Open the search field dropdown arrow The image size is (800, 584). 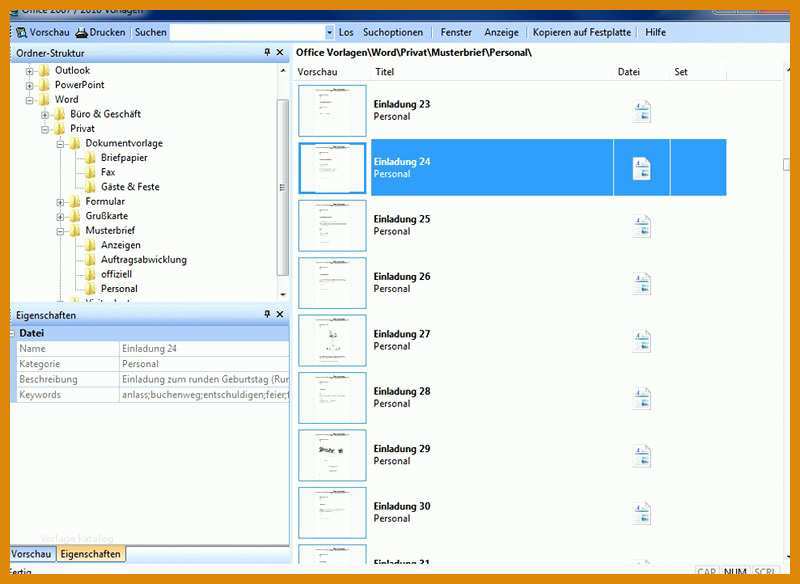coord(329,32)
